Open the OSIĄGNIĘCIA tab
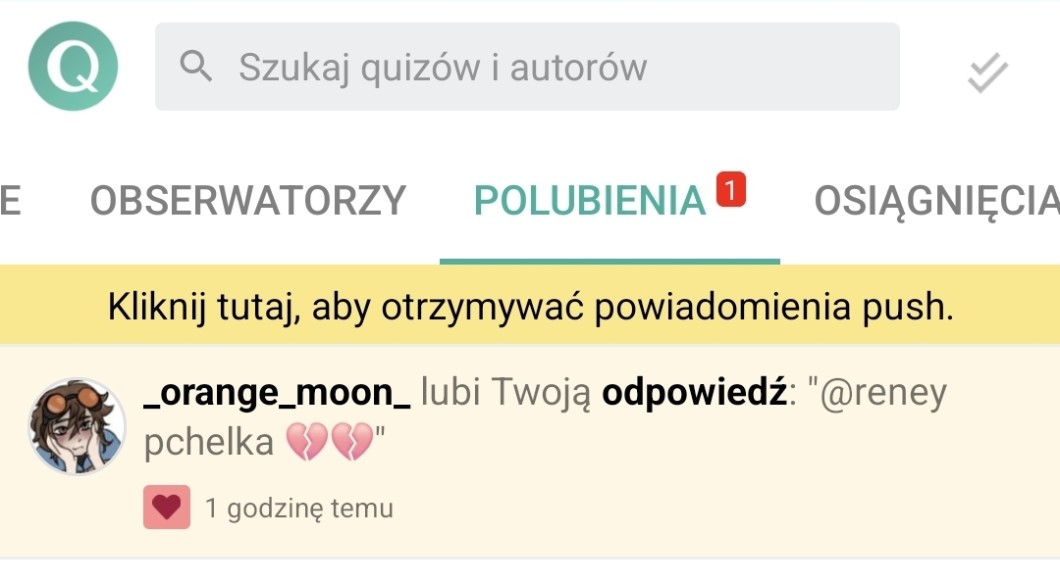The image size is (1060, 584). coord(935,201)
